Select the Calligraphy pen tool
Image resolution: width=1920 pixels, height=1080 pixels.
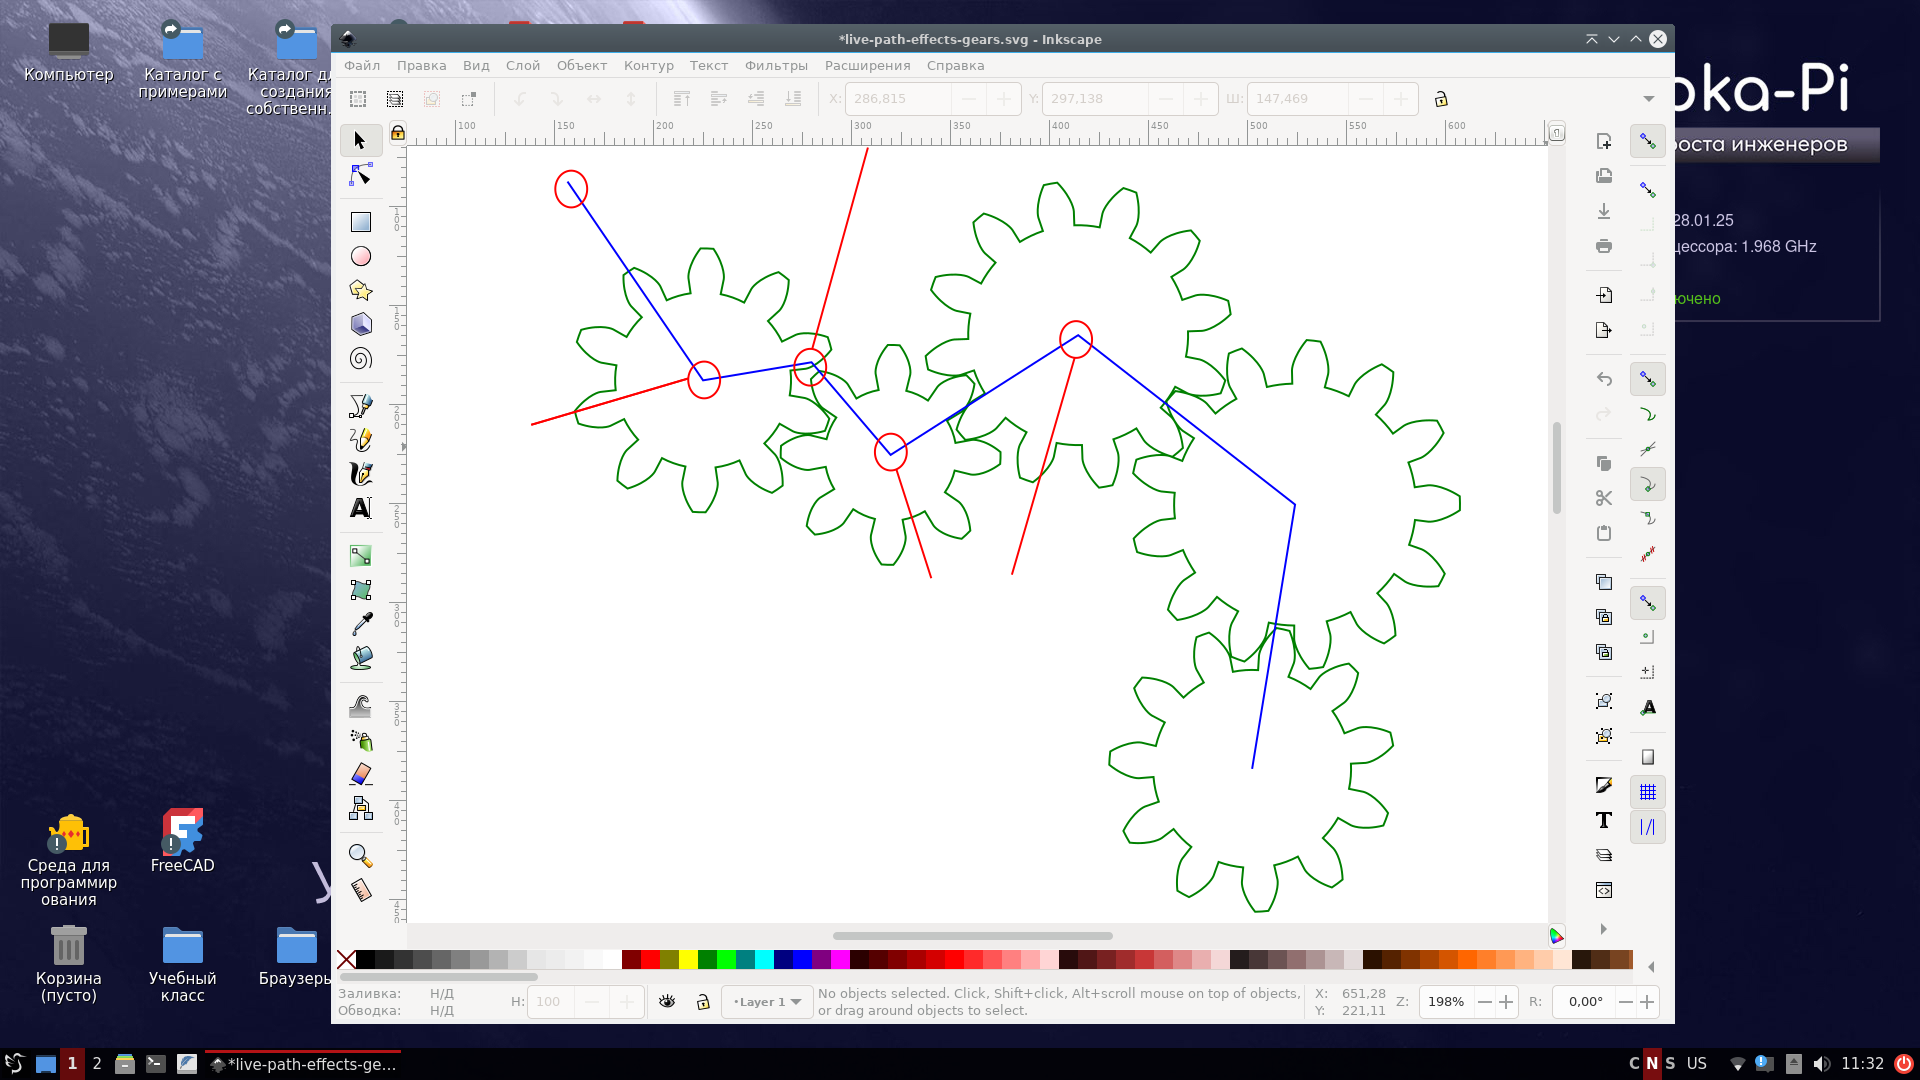coord(360,473)
